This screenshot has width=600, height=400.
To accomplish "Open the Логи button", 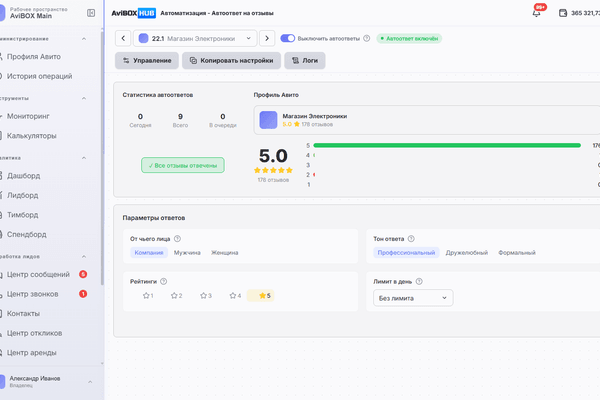I will [305, 60].
